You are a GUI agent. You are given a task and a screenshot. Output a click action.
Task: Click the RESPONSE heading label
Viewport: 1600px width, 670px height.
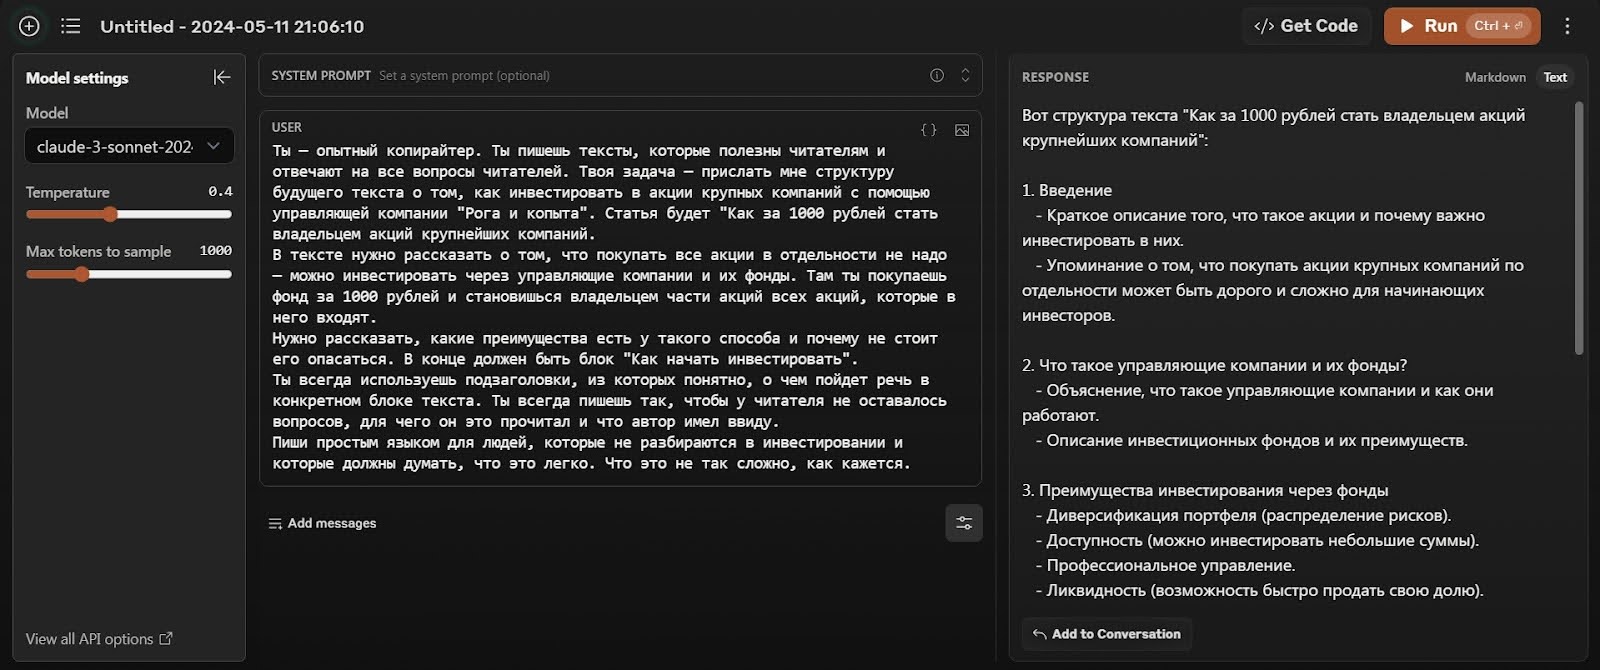click(x=1055, y=77)
